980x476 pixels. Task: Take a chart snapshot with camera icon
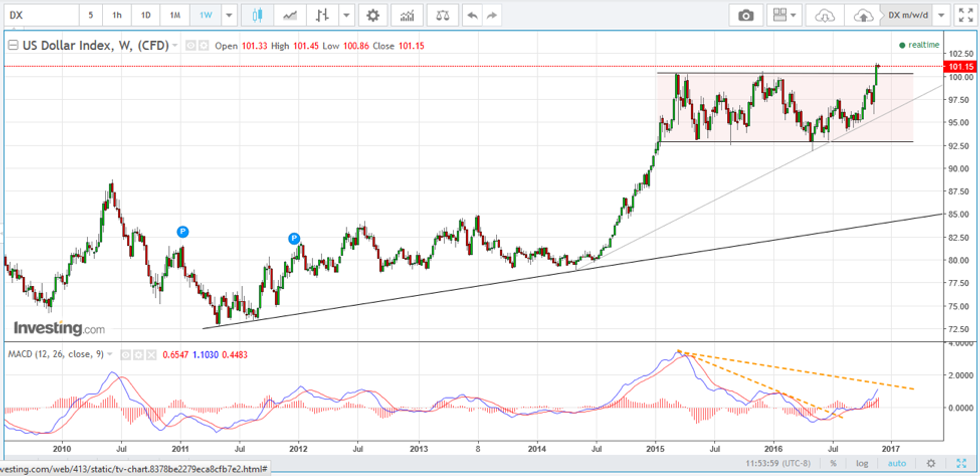[x=745, y=16]
